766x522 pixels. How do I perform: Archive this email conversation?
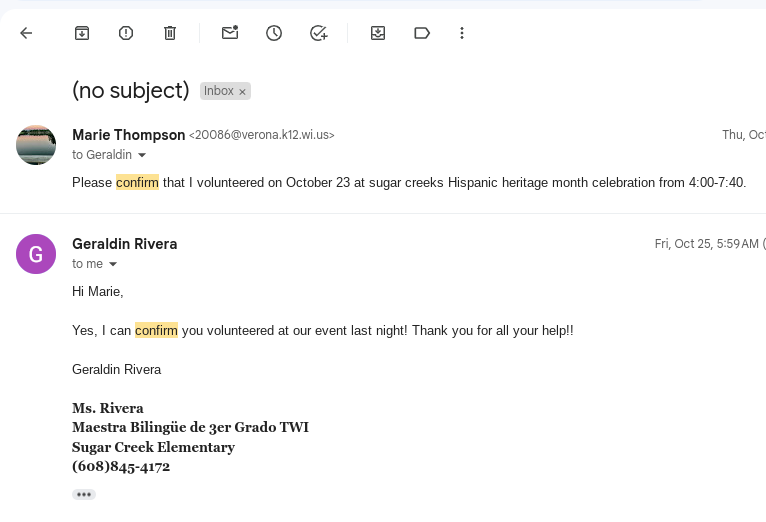coord(82,33)
